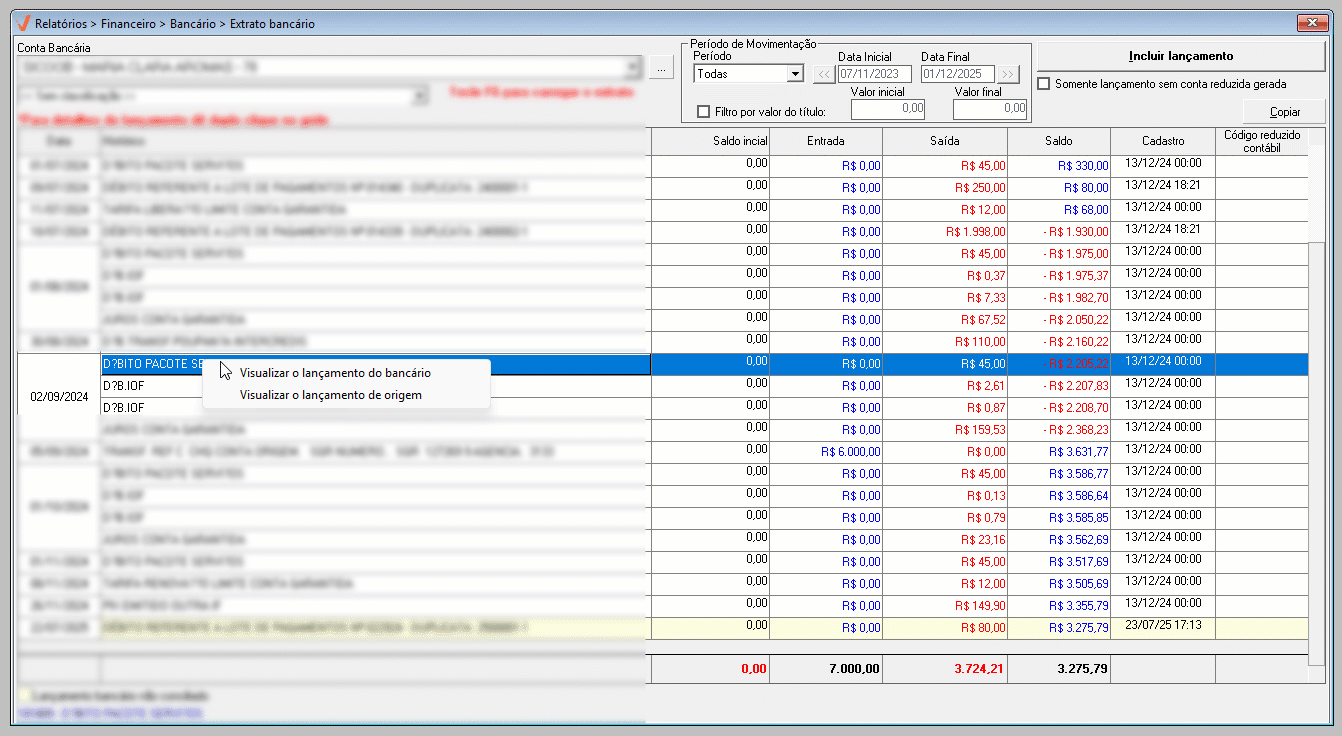
Task: Choose Visualizar o lançamento do bancário
Action: [335, 373]
